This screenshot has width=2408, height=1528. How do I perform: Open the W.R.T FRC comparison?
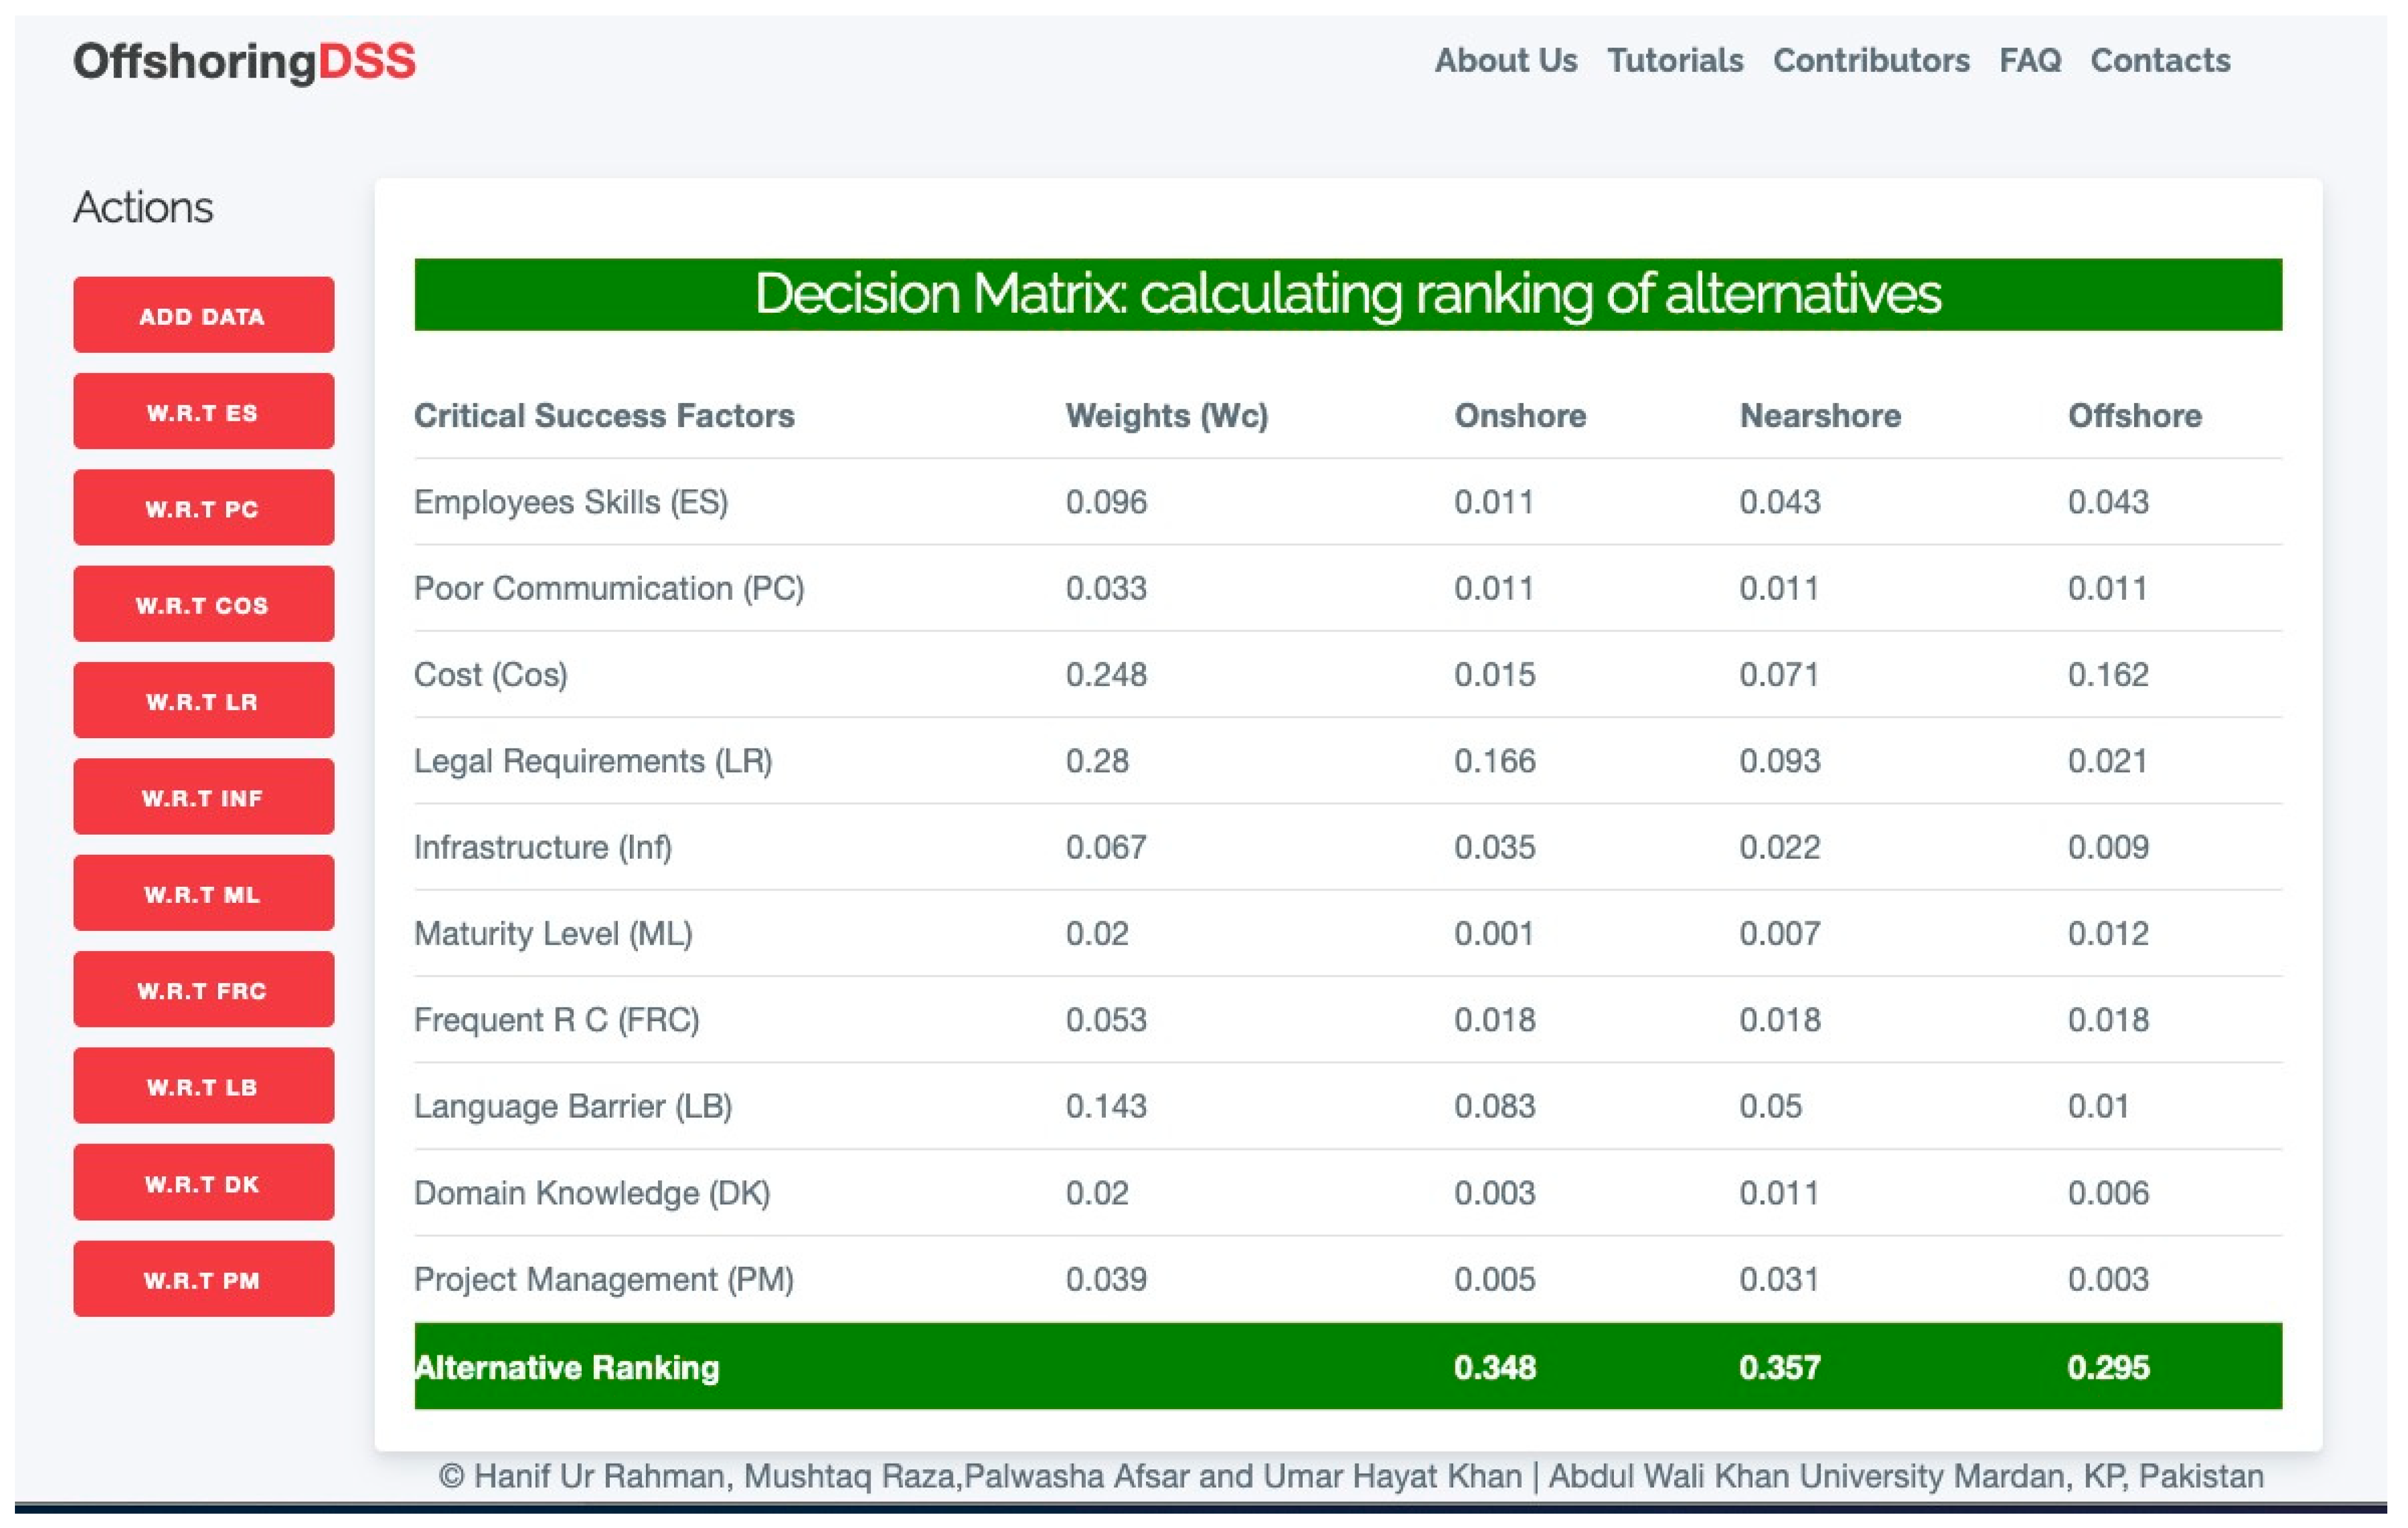coord(203,990)
